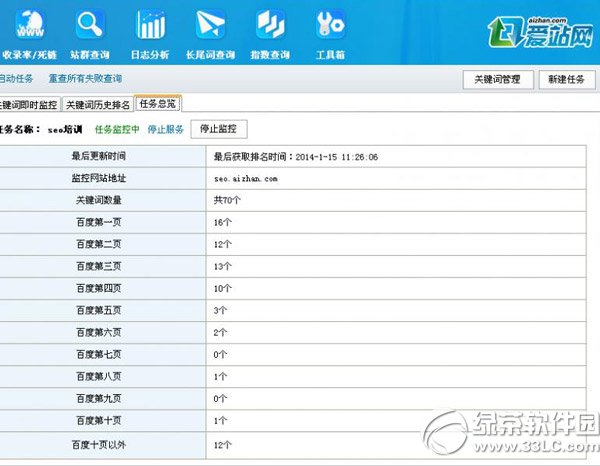The image size is (600, 466).
Task: Click the 关键词数量 row label
Action: 99,200
